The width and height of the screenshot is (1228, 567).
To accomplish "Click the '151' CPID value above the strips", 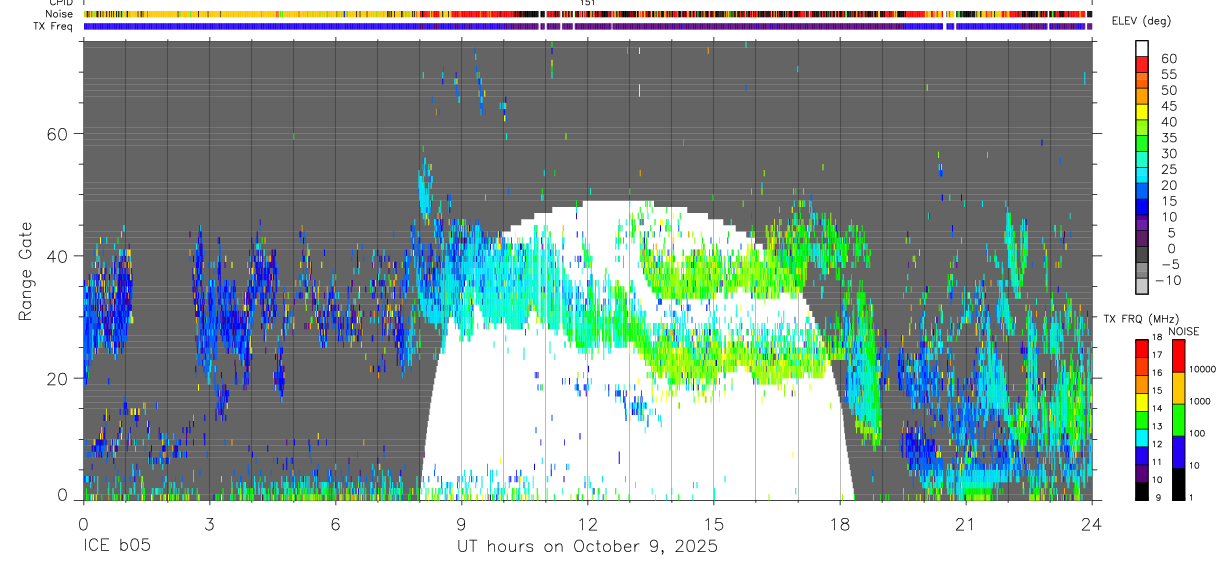I will (x=588, y=3).
